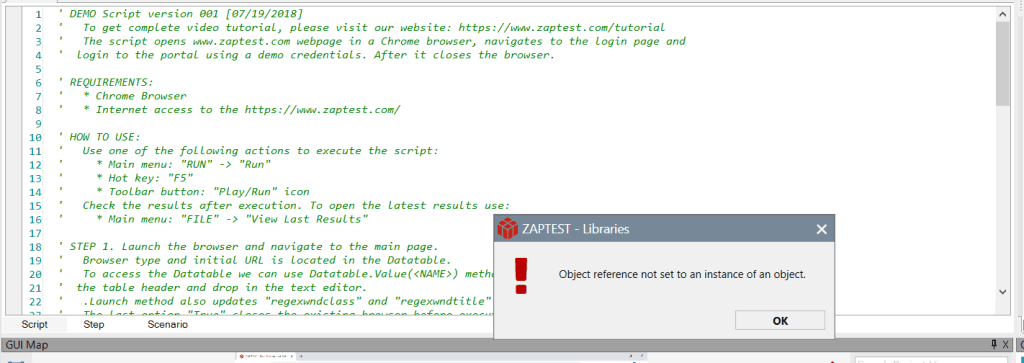1024x363 pixels.
Task: Click 'Internet access' text on line 8
Action: pyautogui.click(x=146, y=110)
